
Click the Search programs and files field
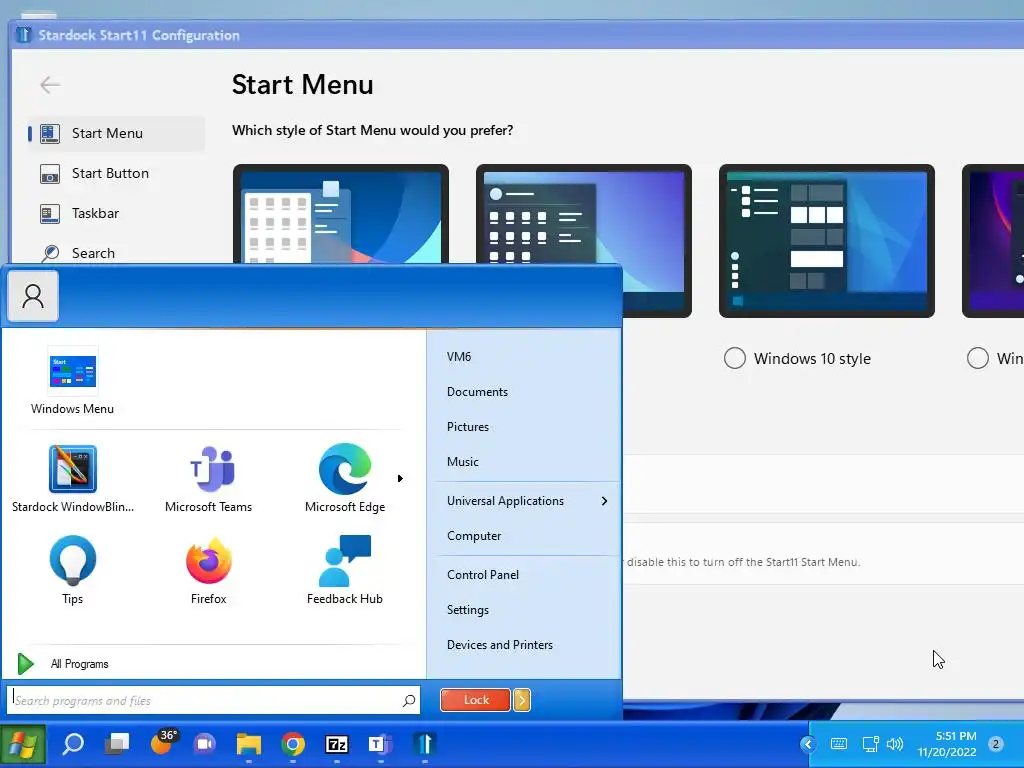coord(214,700)
